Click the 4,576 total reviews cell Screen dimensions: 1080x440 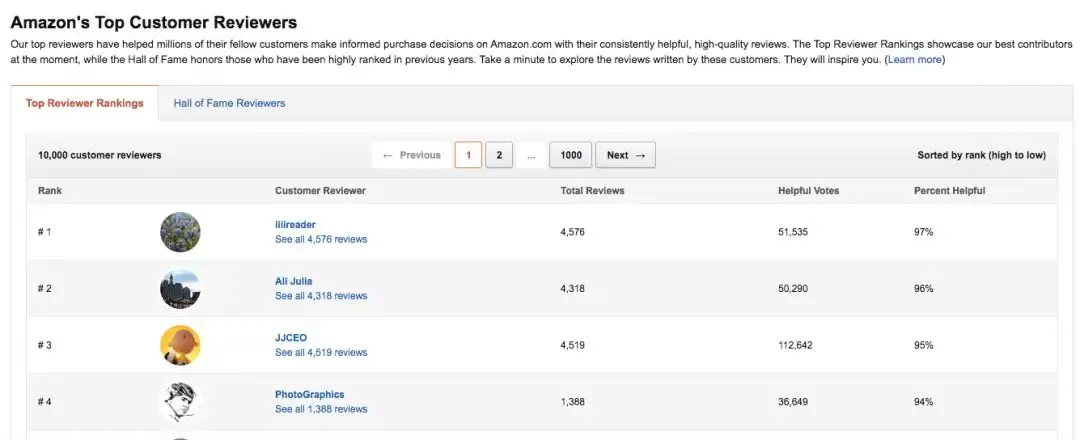pyautogui.click(x=572, y=232)
